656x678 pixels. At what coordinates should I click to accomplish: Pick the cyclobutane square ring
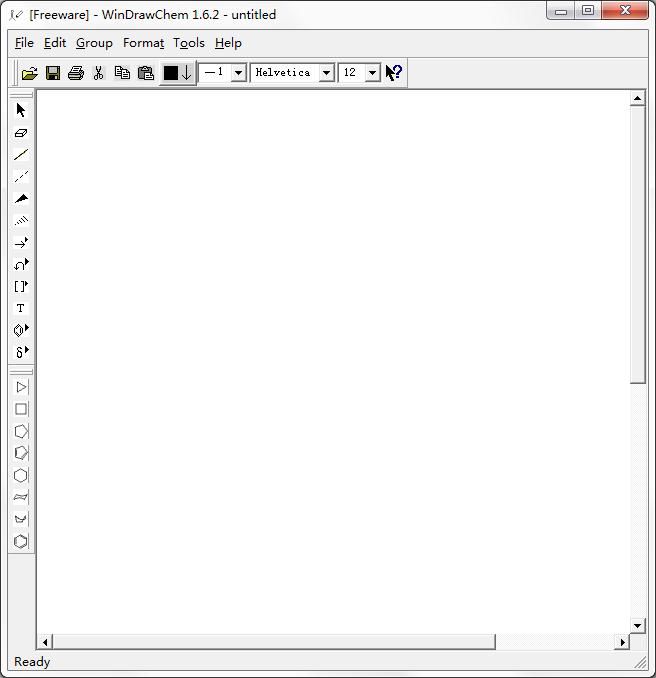(x=21, y=409)
